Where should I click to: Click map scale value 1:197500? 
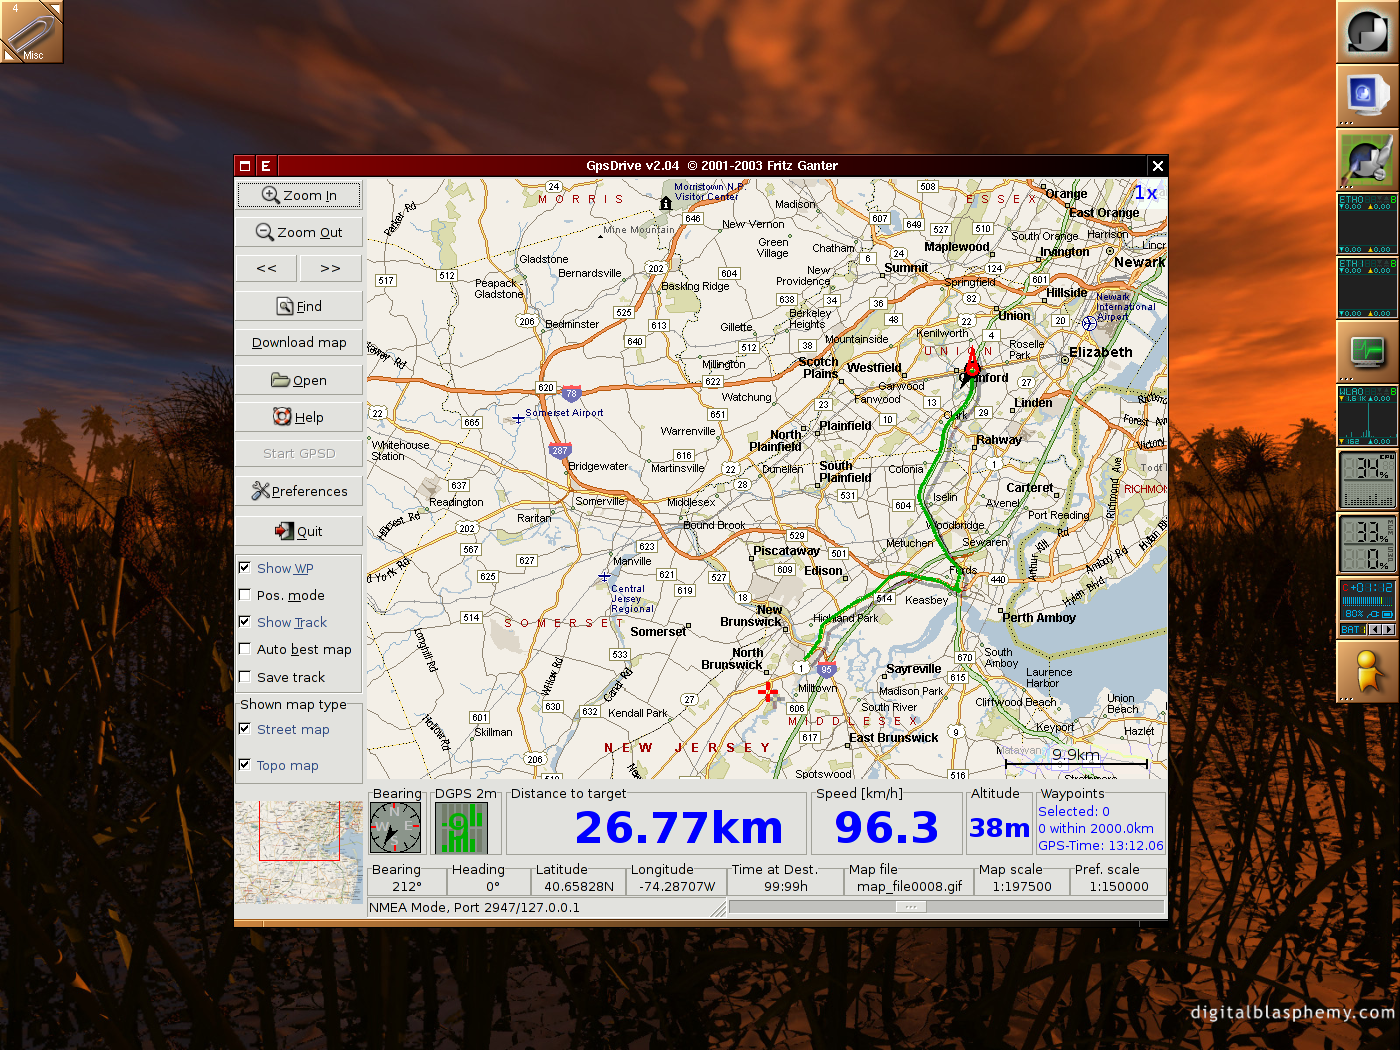click(1022, 886)
